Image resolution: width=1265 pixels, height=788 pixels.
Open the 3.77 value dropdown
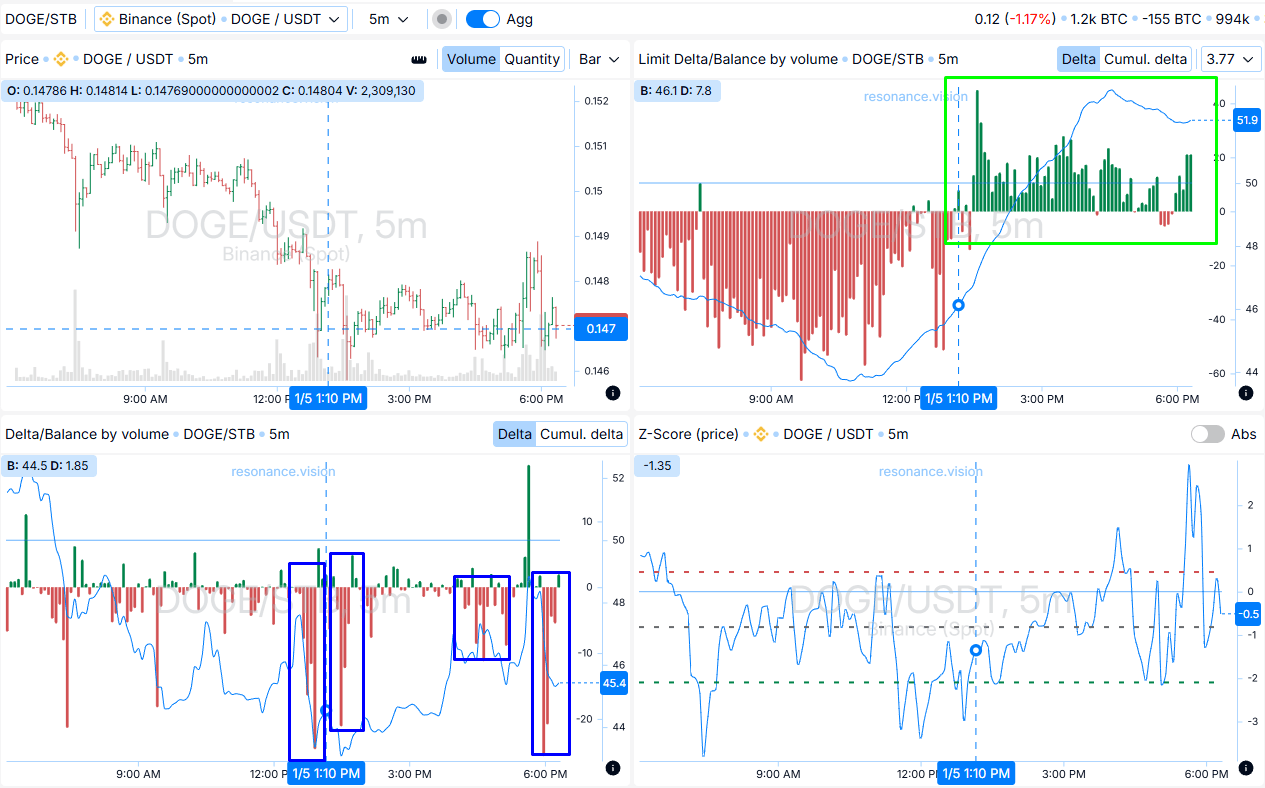click(1230, 59)
